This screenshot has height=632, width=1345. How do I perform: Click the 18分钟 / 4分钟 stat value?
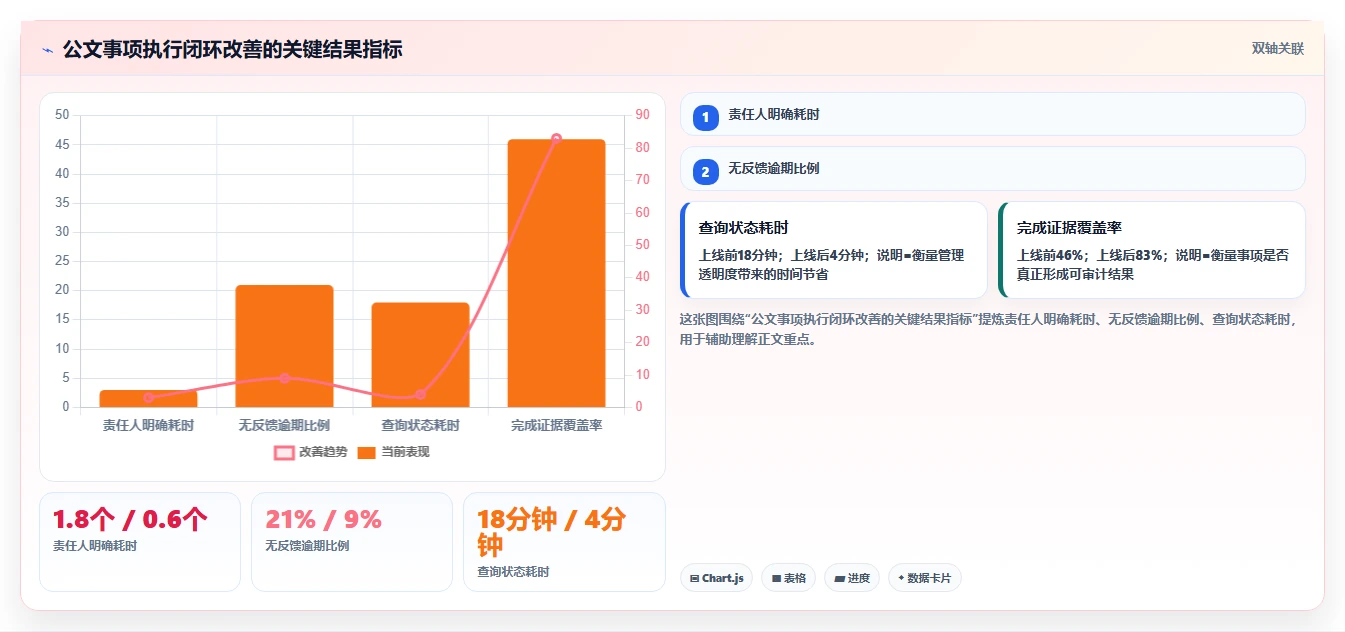pyautogui.click(x=551, y=533)
